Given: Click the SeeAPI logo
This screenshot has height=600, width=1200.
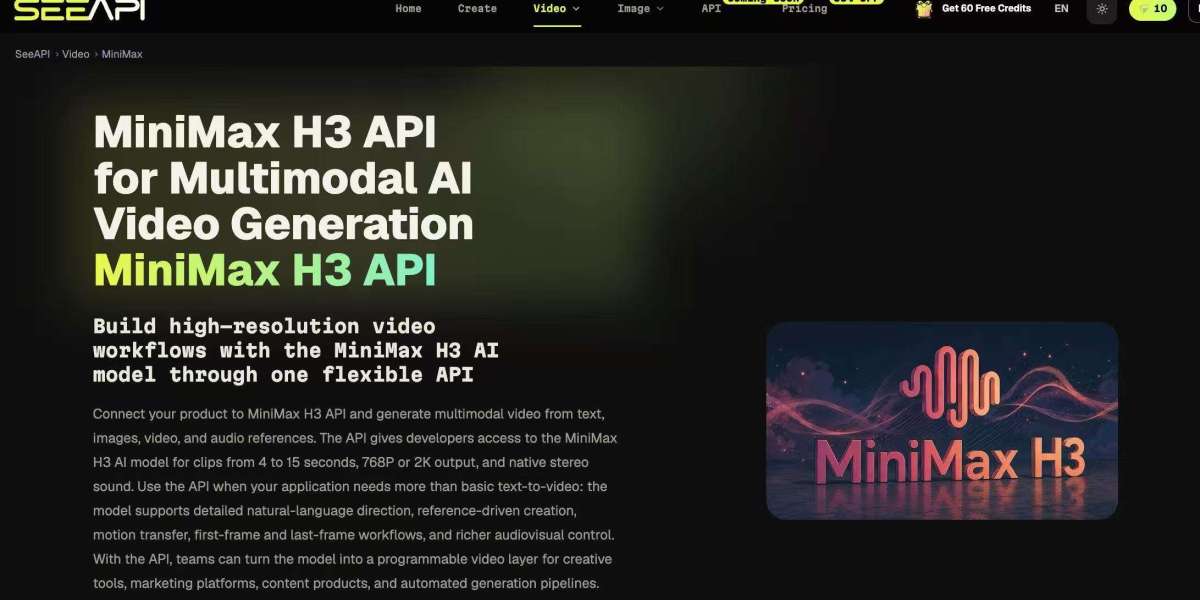Looking at the screenshot, I should (x=79, y=9).
